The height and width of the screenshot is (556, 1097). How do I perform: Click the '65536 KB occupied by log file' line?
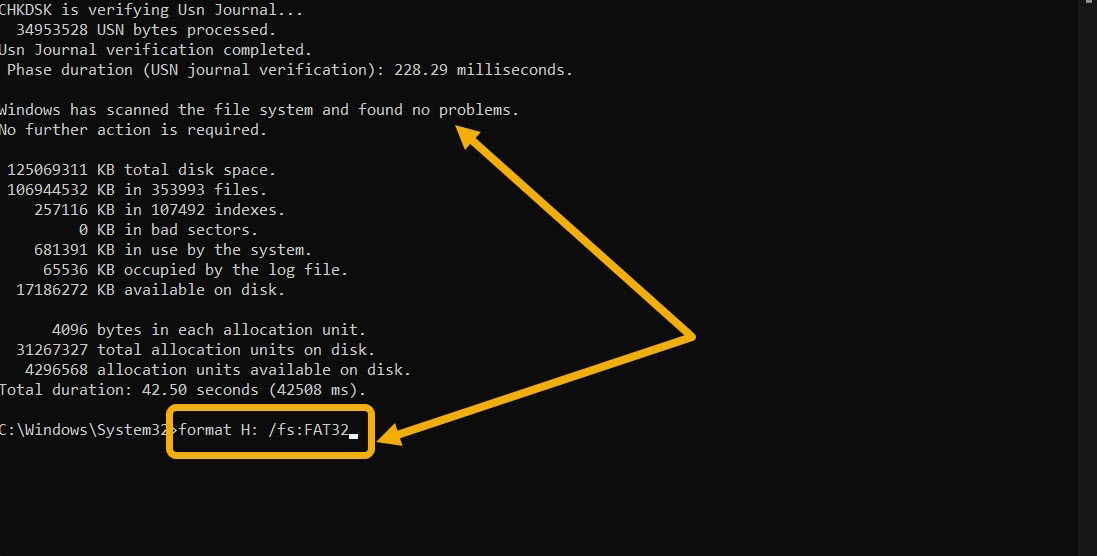coord(195,269)
